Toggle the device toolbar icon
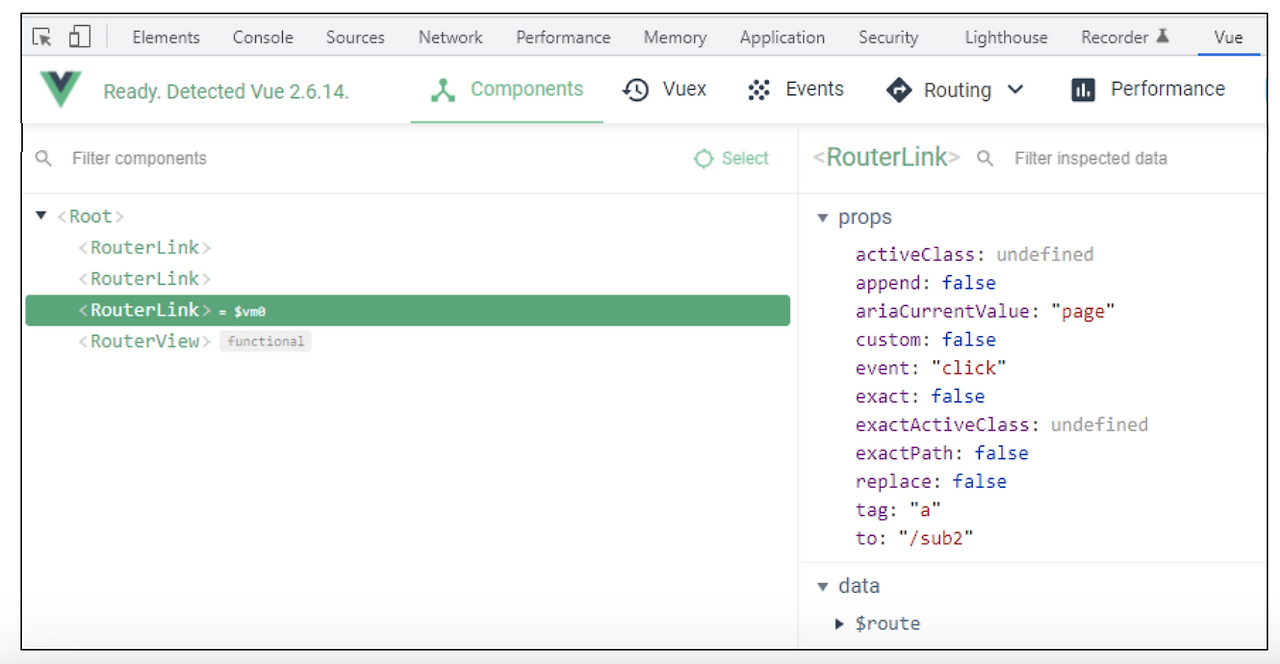This screenshot has height=664, width=1280. (x=79, y=37)
